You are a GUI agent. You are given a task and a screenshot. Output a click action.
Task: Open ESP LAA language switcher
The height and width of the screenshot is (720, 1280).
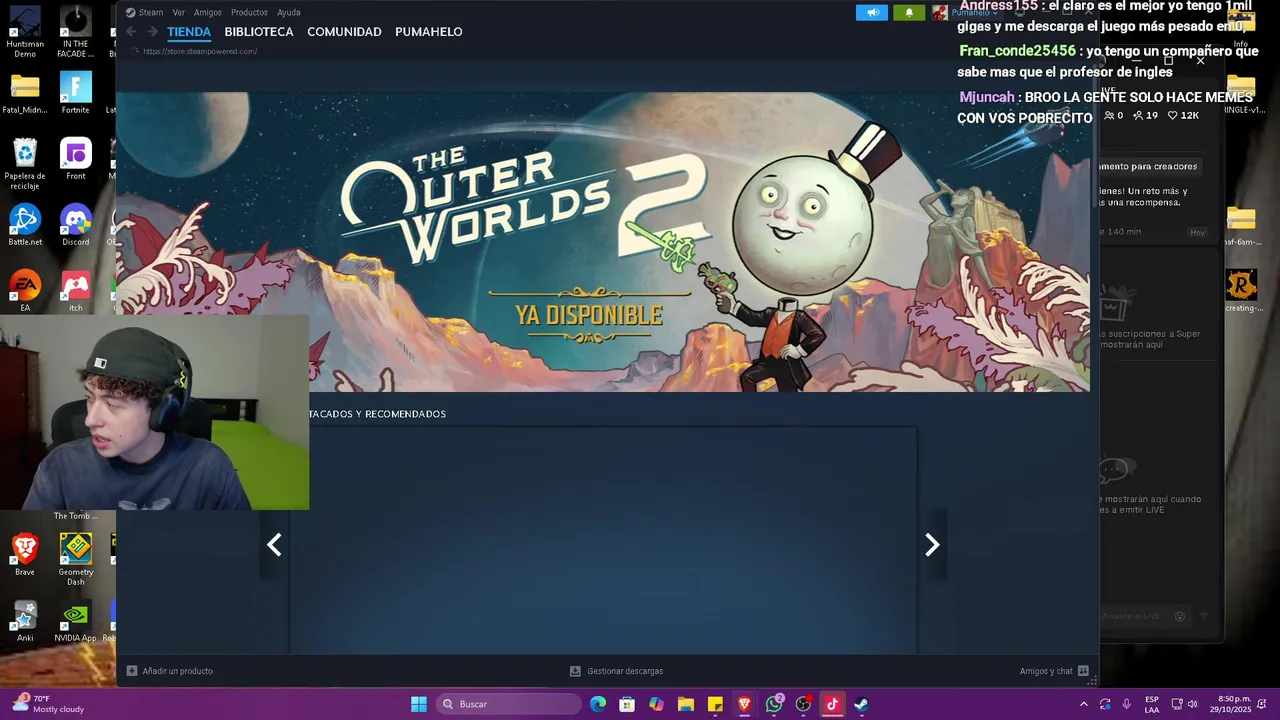(x=1152, y=704)
